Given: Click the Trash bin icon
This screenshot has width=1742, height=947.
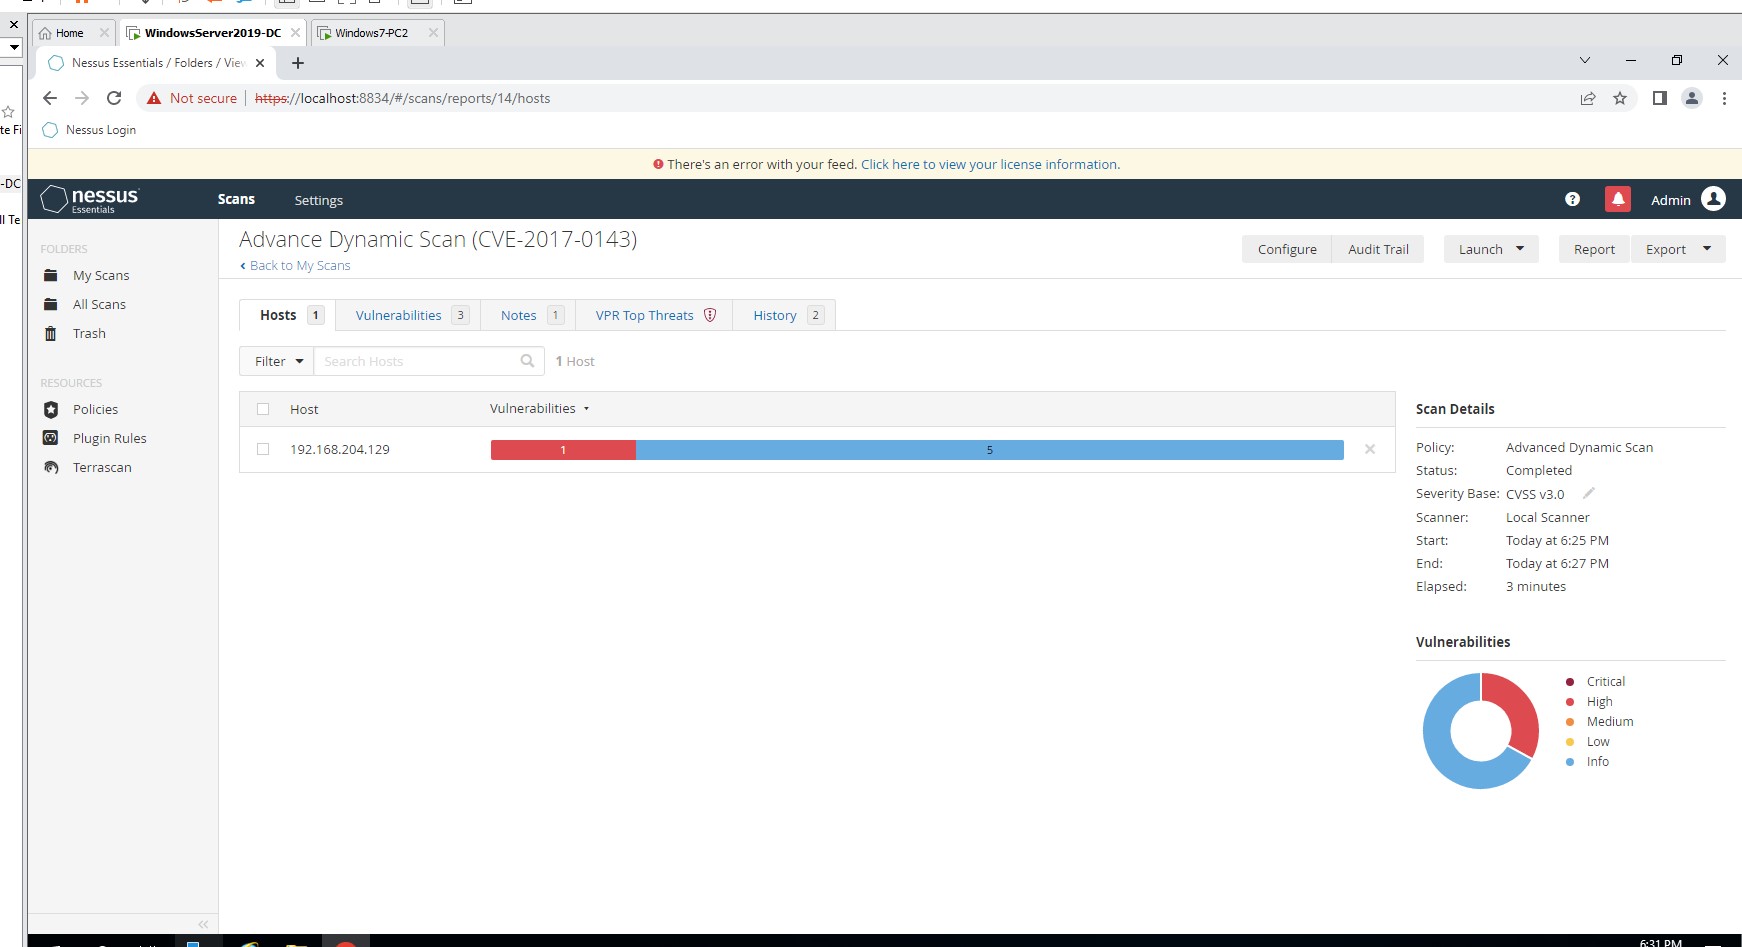Looking at the screenshot, I should [51, 333].
